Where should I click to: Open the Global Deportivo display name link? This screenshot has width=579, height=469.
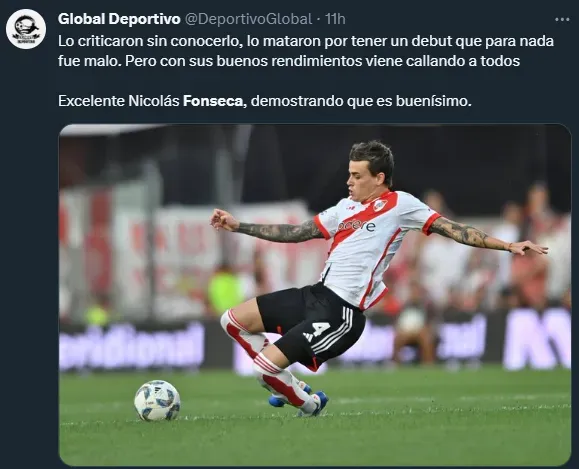point(119,19)
